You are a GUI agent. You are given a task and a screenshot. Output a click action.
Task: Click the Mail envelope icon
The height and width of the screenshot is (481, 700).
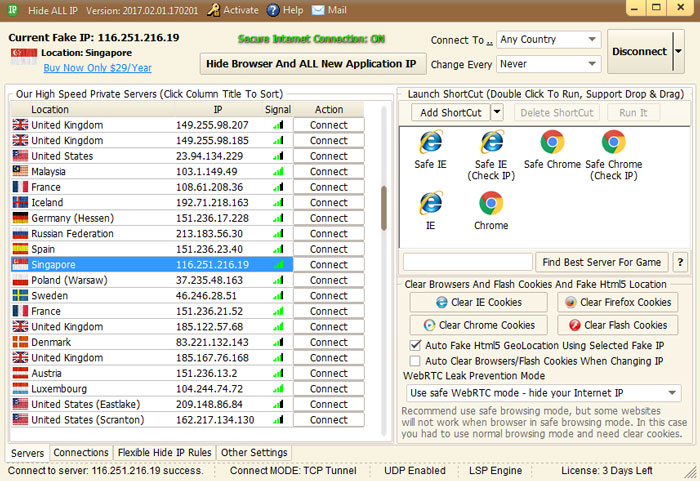point(318,10)
